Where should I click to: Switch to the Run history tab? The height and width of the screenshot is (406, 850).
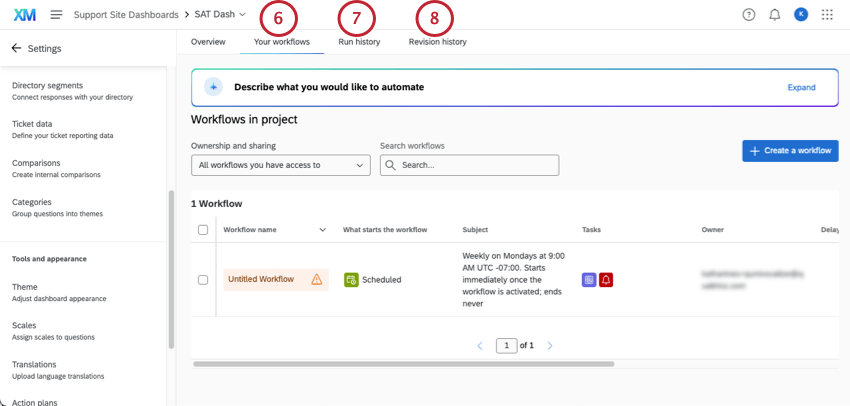(x=359, y=42)
